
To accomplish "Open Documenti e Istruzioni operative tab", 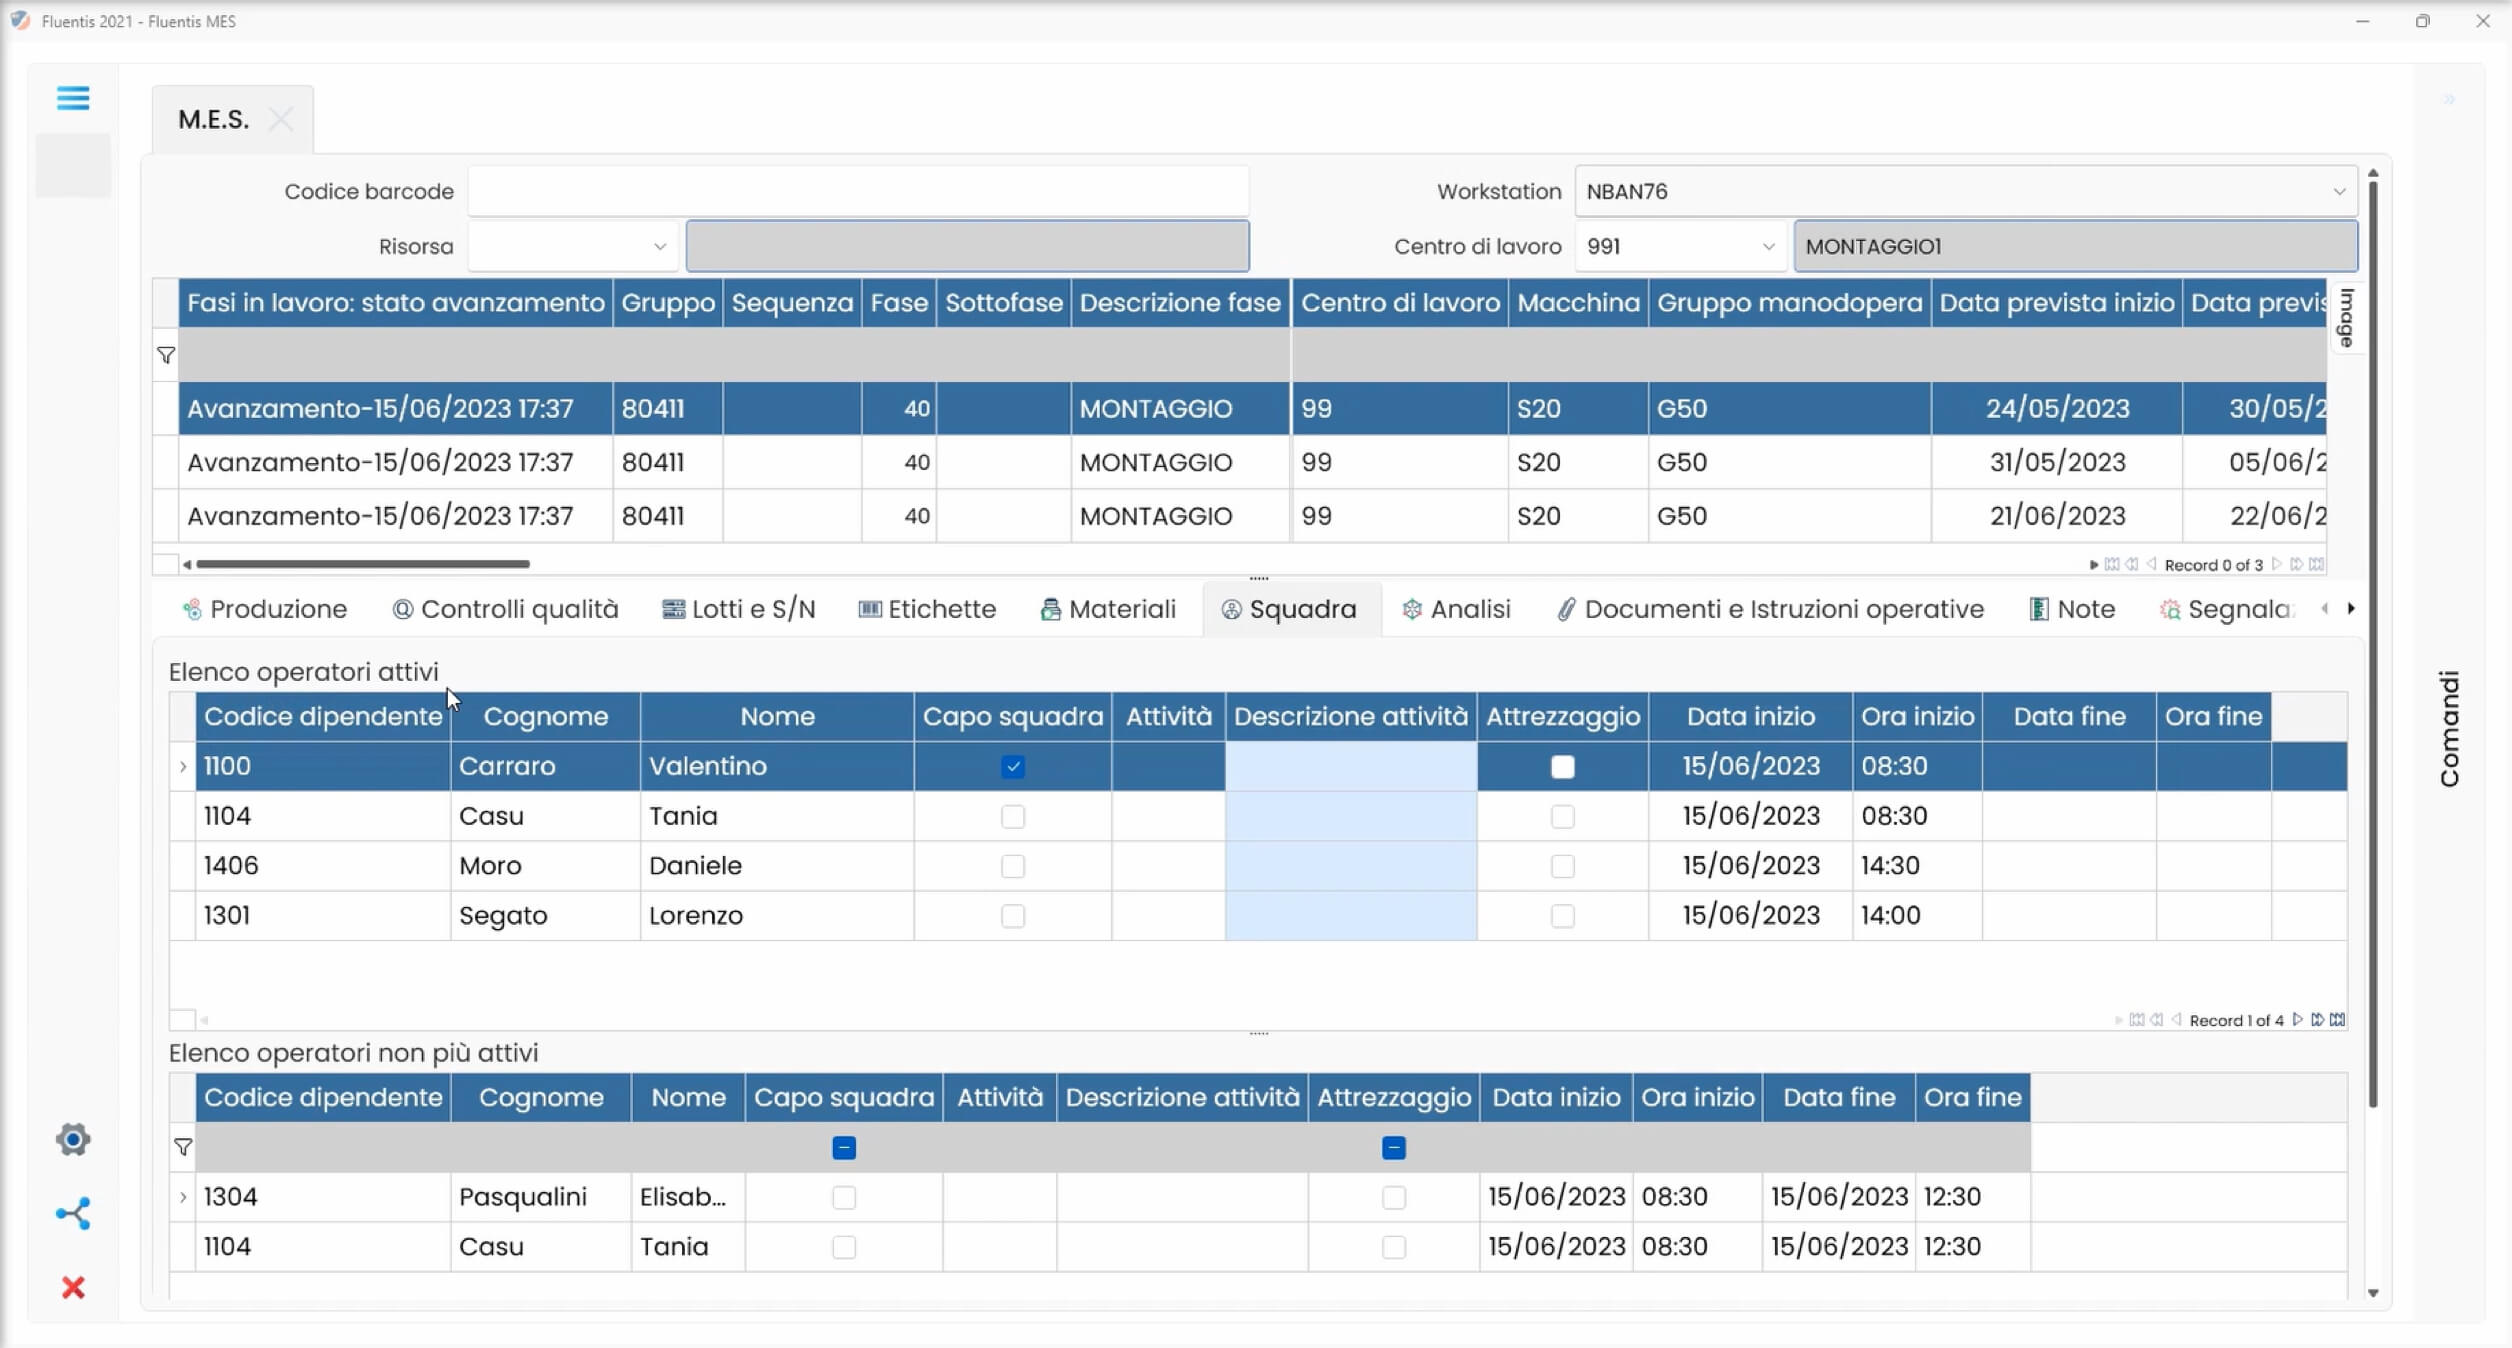I will click(x=1770, y=609).
